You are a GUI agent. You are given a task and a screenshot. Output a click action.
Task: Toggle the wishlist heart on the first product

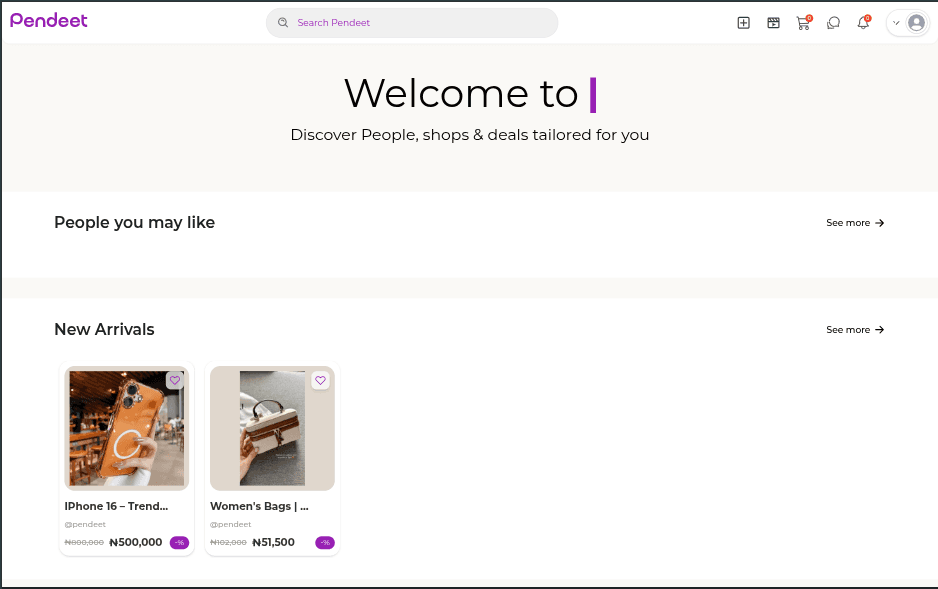point(175,380)
